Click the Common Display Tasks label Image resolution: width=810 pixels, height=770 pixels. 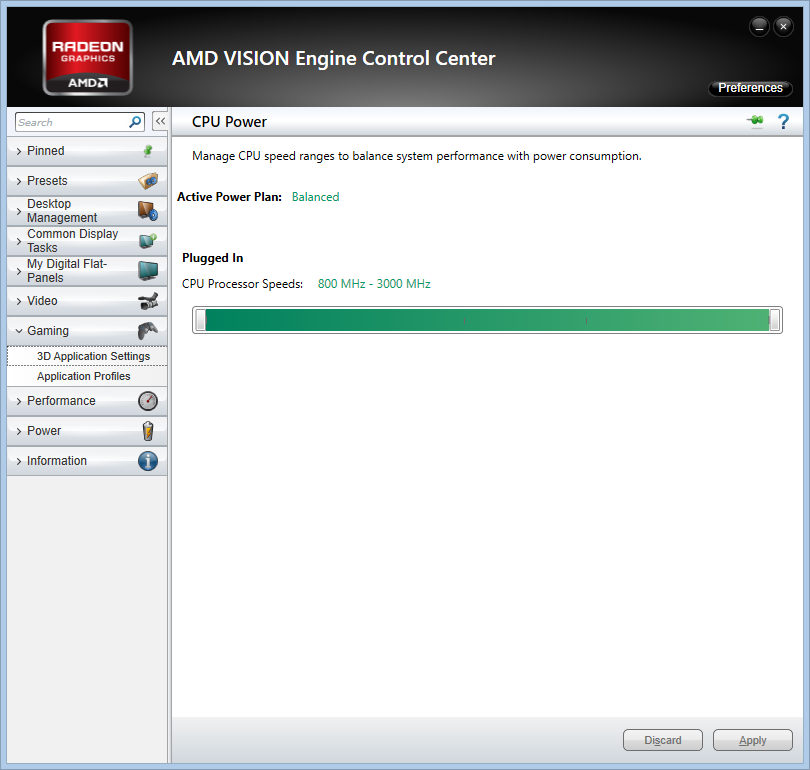[x=72, y=241]
